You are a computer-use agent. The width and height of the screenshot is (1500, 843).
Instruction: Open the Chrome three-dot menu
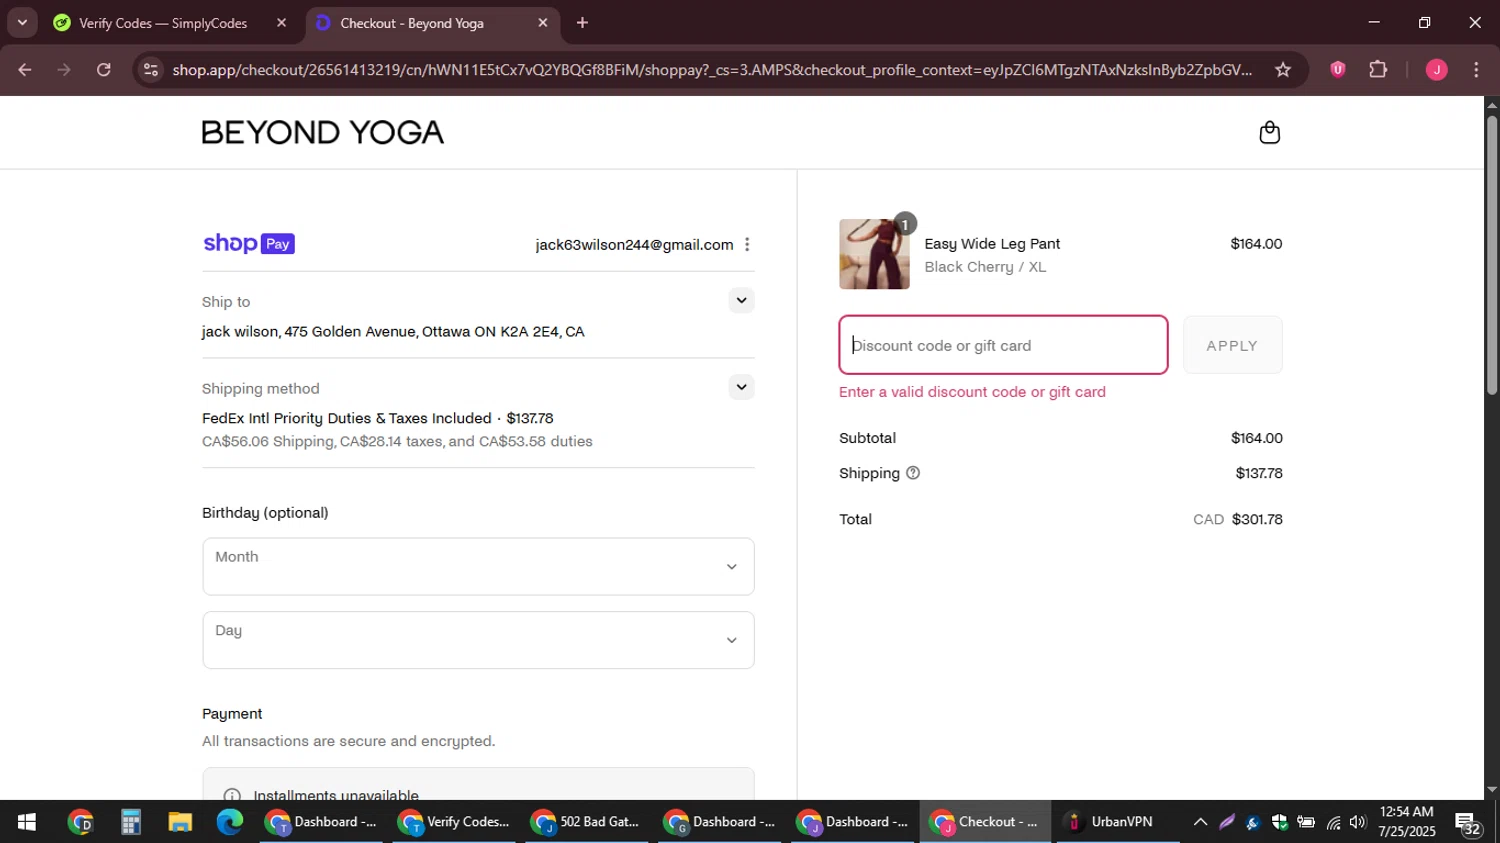[1476, 70]
